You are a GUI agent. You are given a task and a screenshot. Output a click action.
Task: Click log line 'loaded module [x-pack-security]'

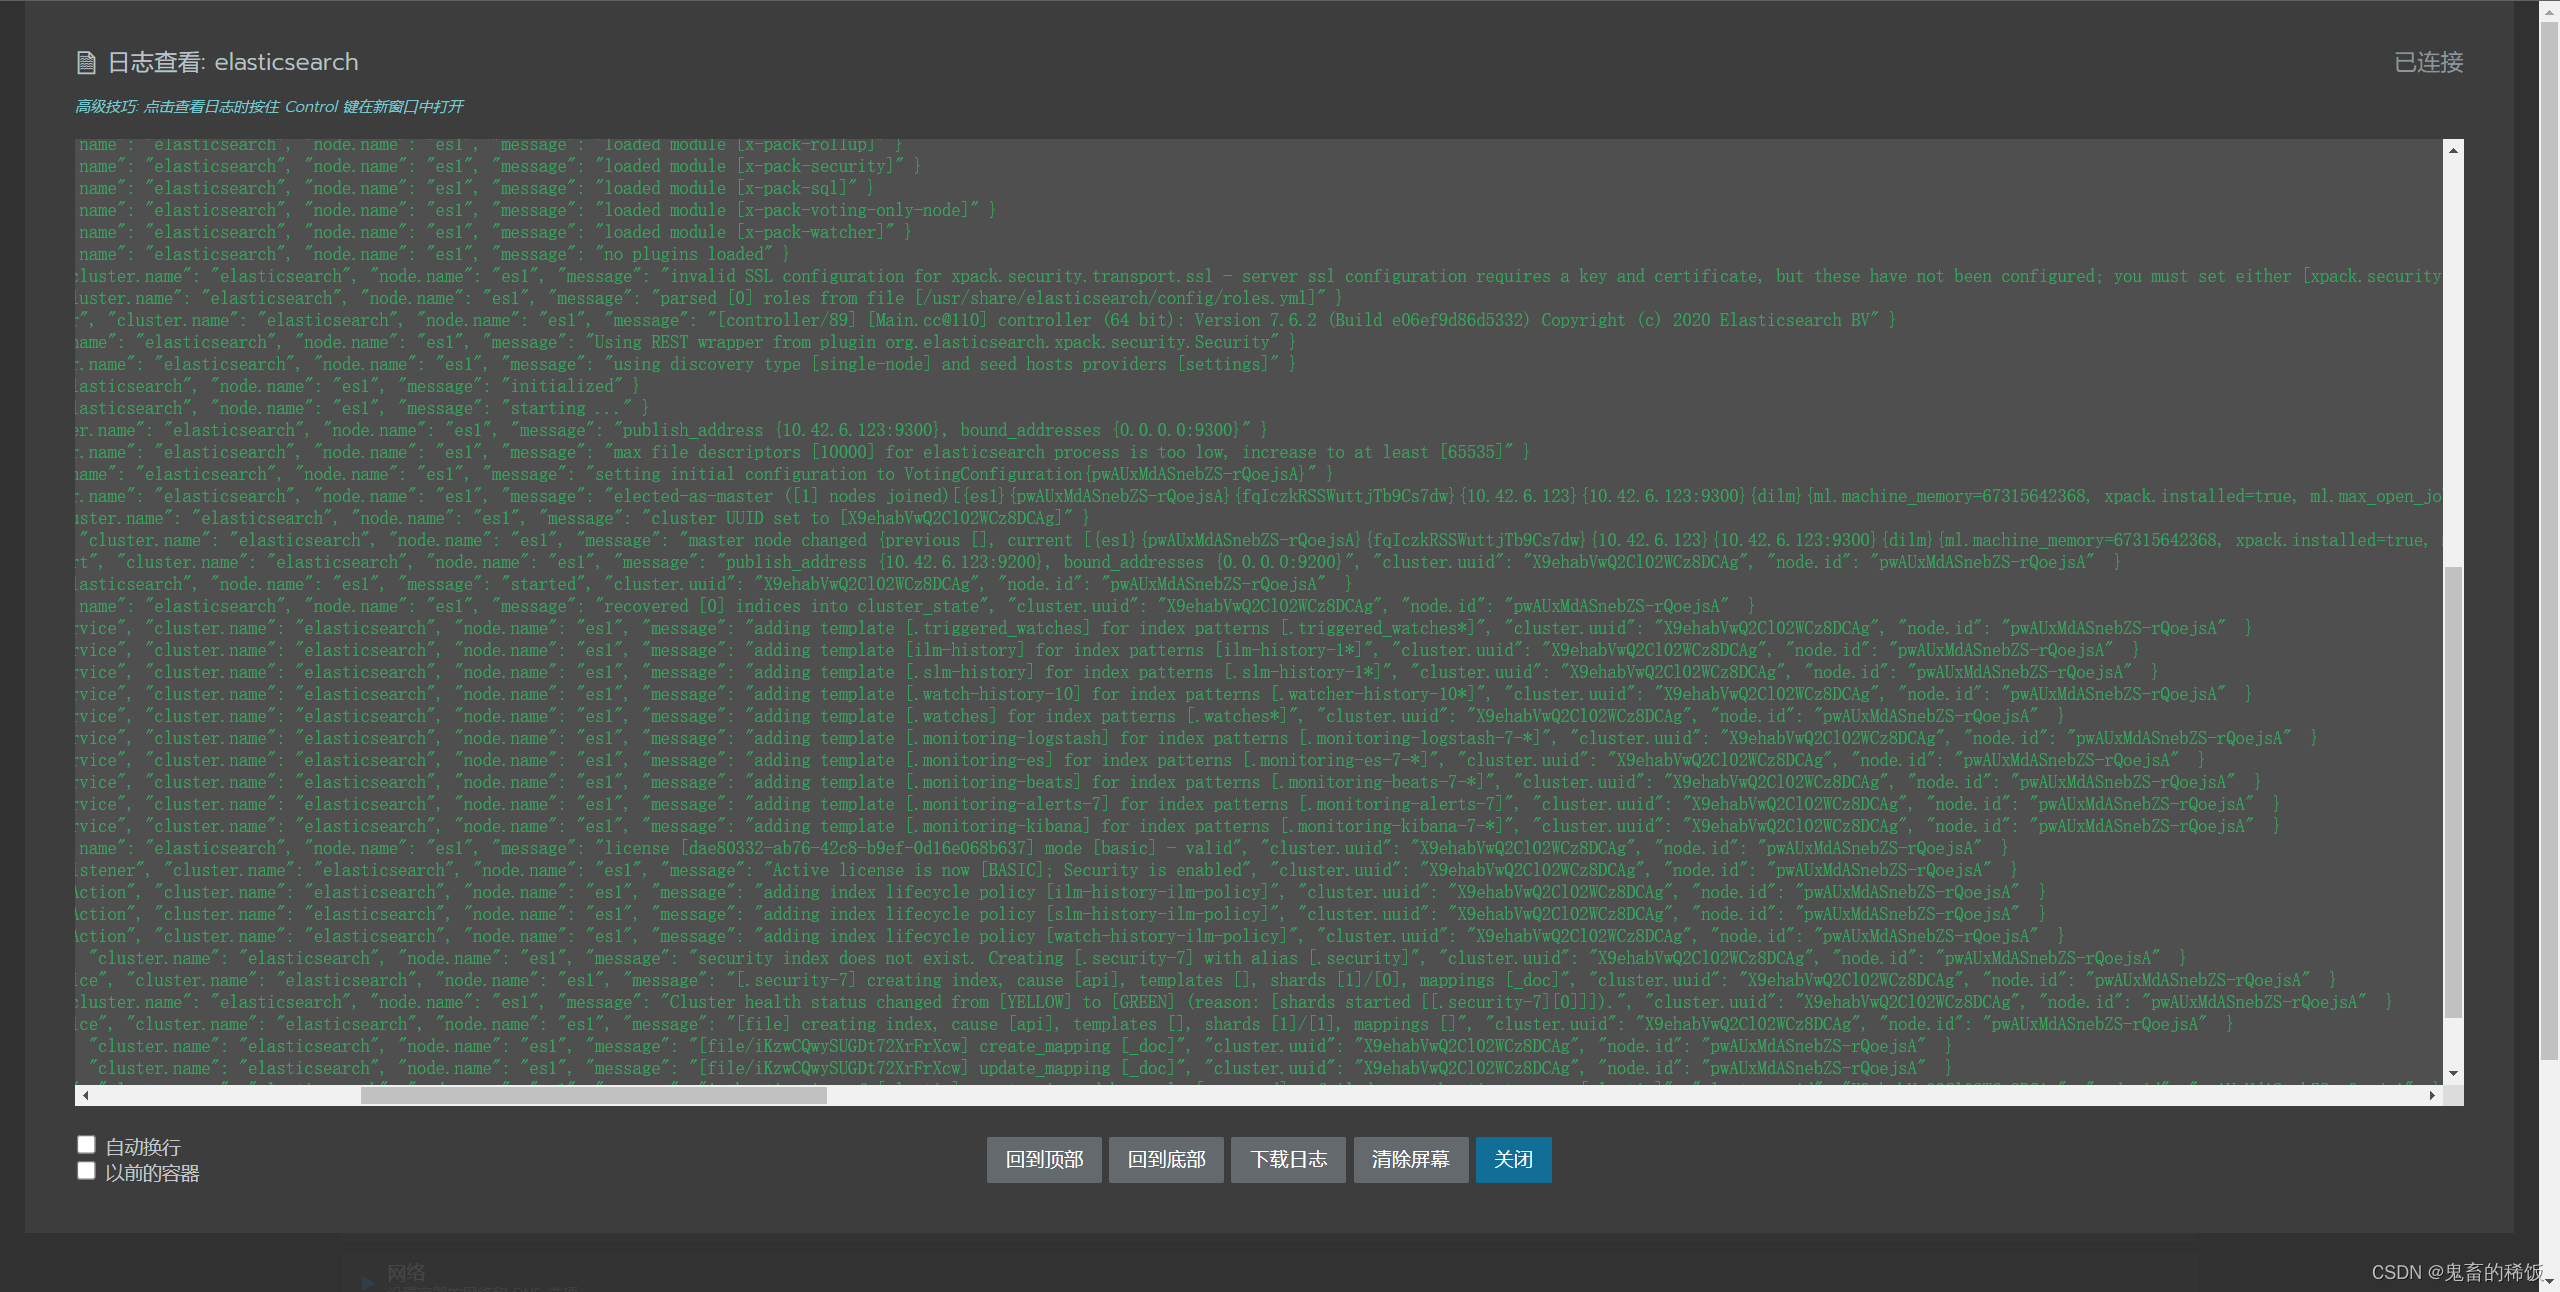click(499, 166)
